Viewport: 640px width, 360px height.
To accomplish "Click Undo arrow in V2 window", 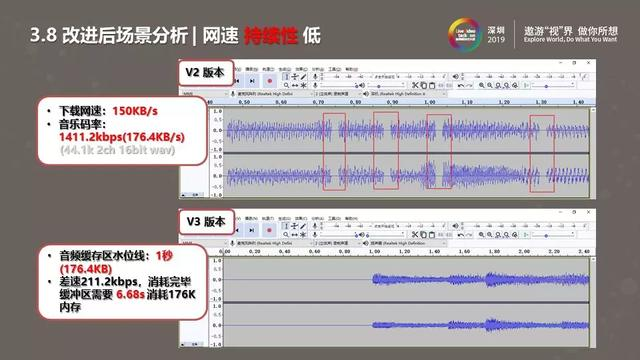I will click(461, 85).
